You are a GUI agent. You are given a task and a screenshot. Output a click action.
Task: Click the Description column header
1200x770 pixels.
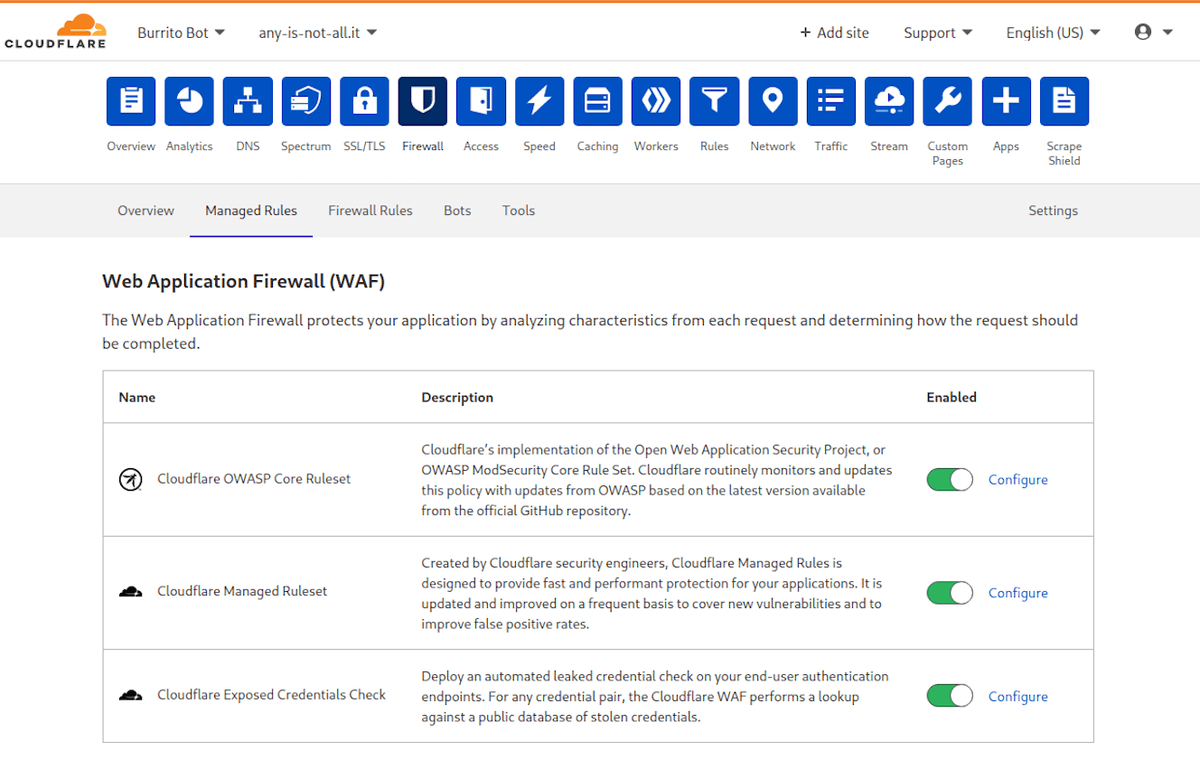coord(457,397)
